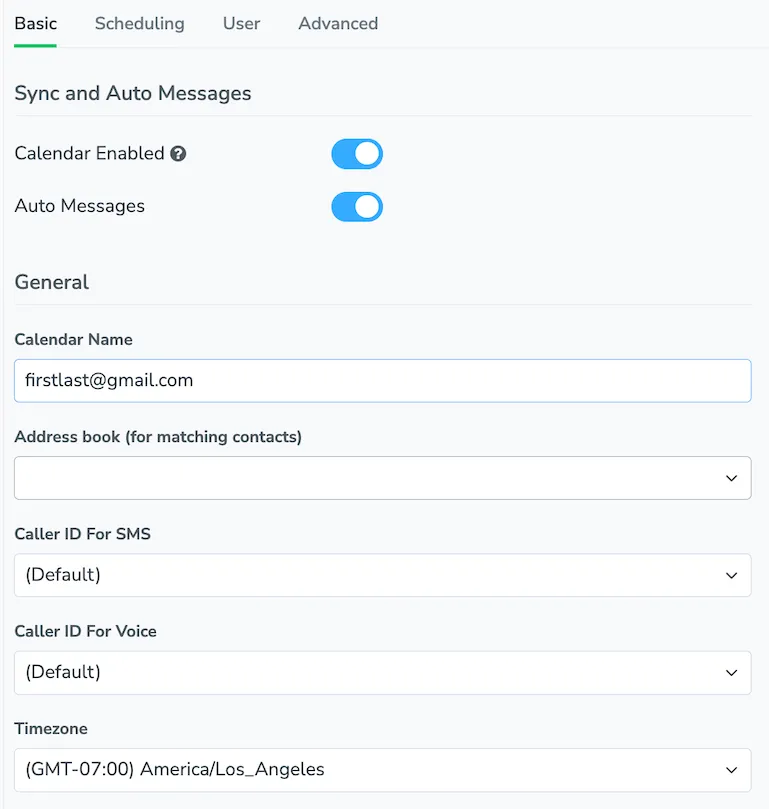This screenshot has height=809, width=769.
Task: Select the (Default) Caller ID For SMS value
Action: [x=63, y=575]
